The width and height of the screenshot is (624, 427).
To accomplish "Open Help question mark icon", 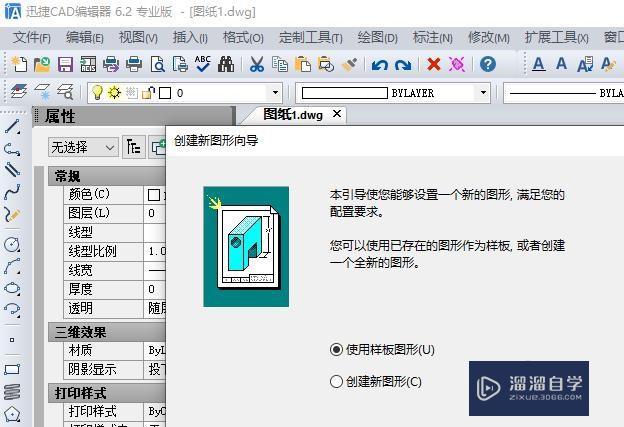I will tap(488, 64).
